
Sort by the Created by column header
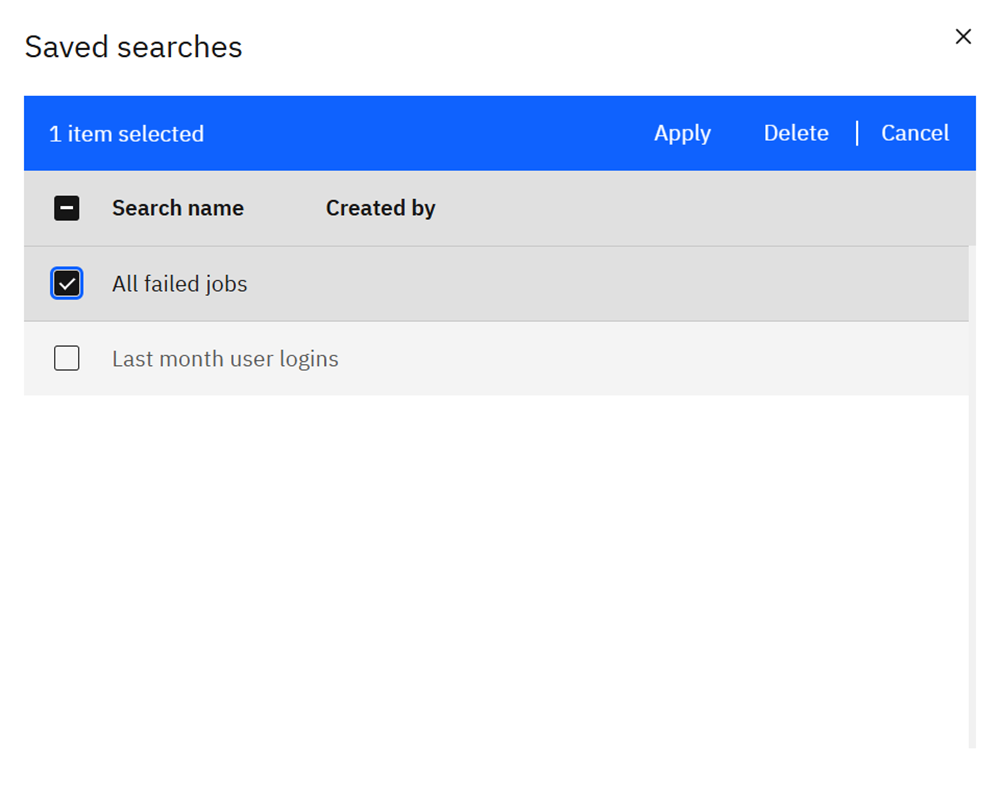380,208
